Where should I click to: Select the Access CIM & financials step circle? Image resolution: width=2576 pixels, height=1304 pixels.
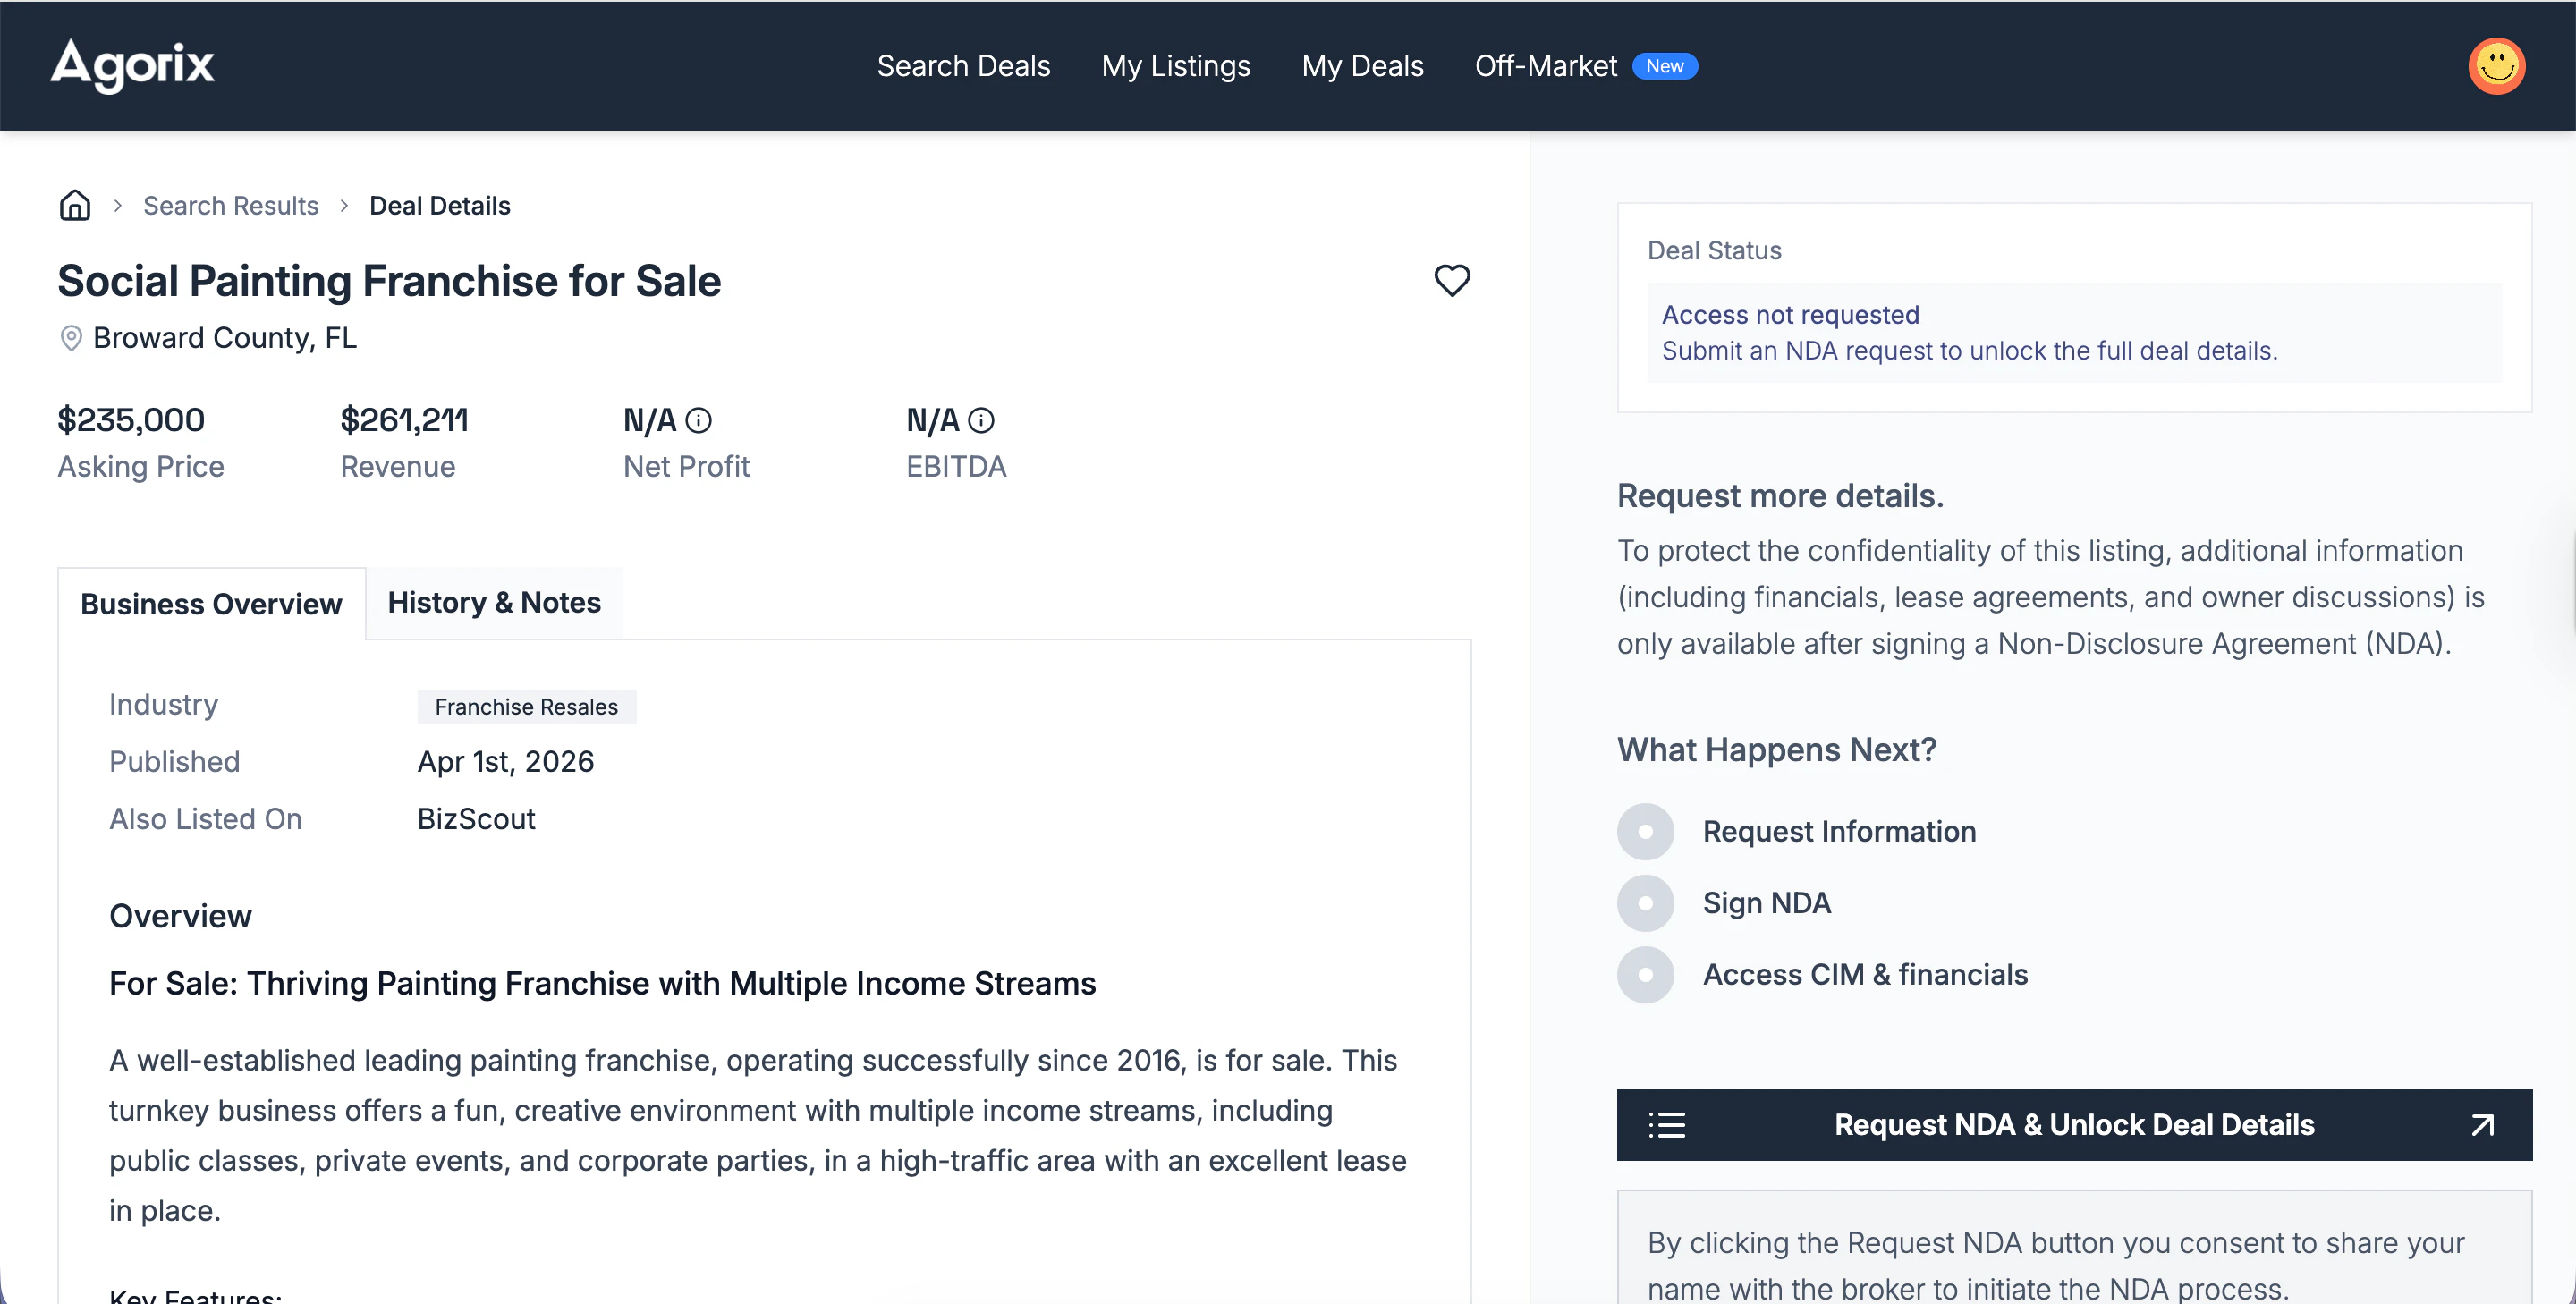[x=1645, y=974]
